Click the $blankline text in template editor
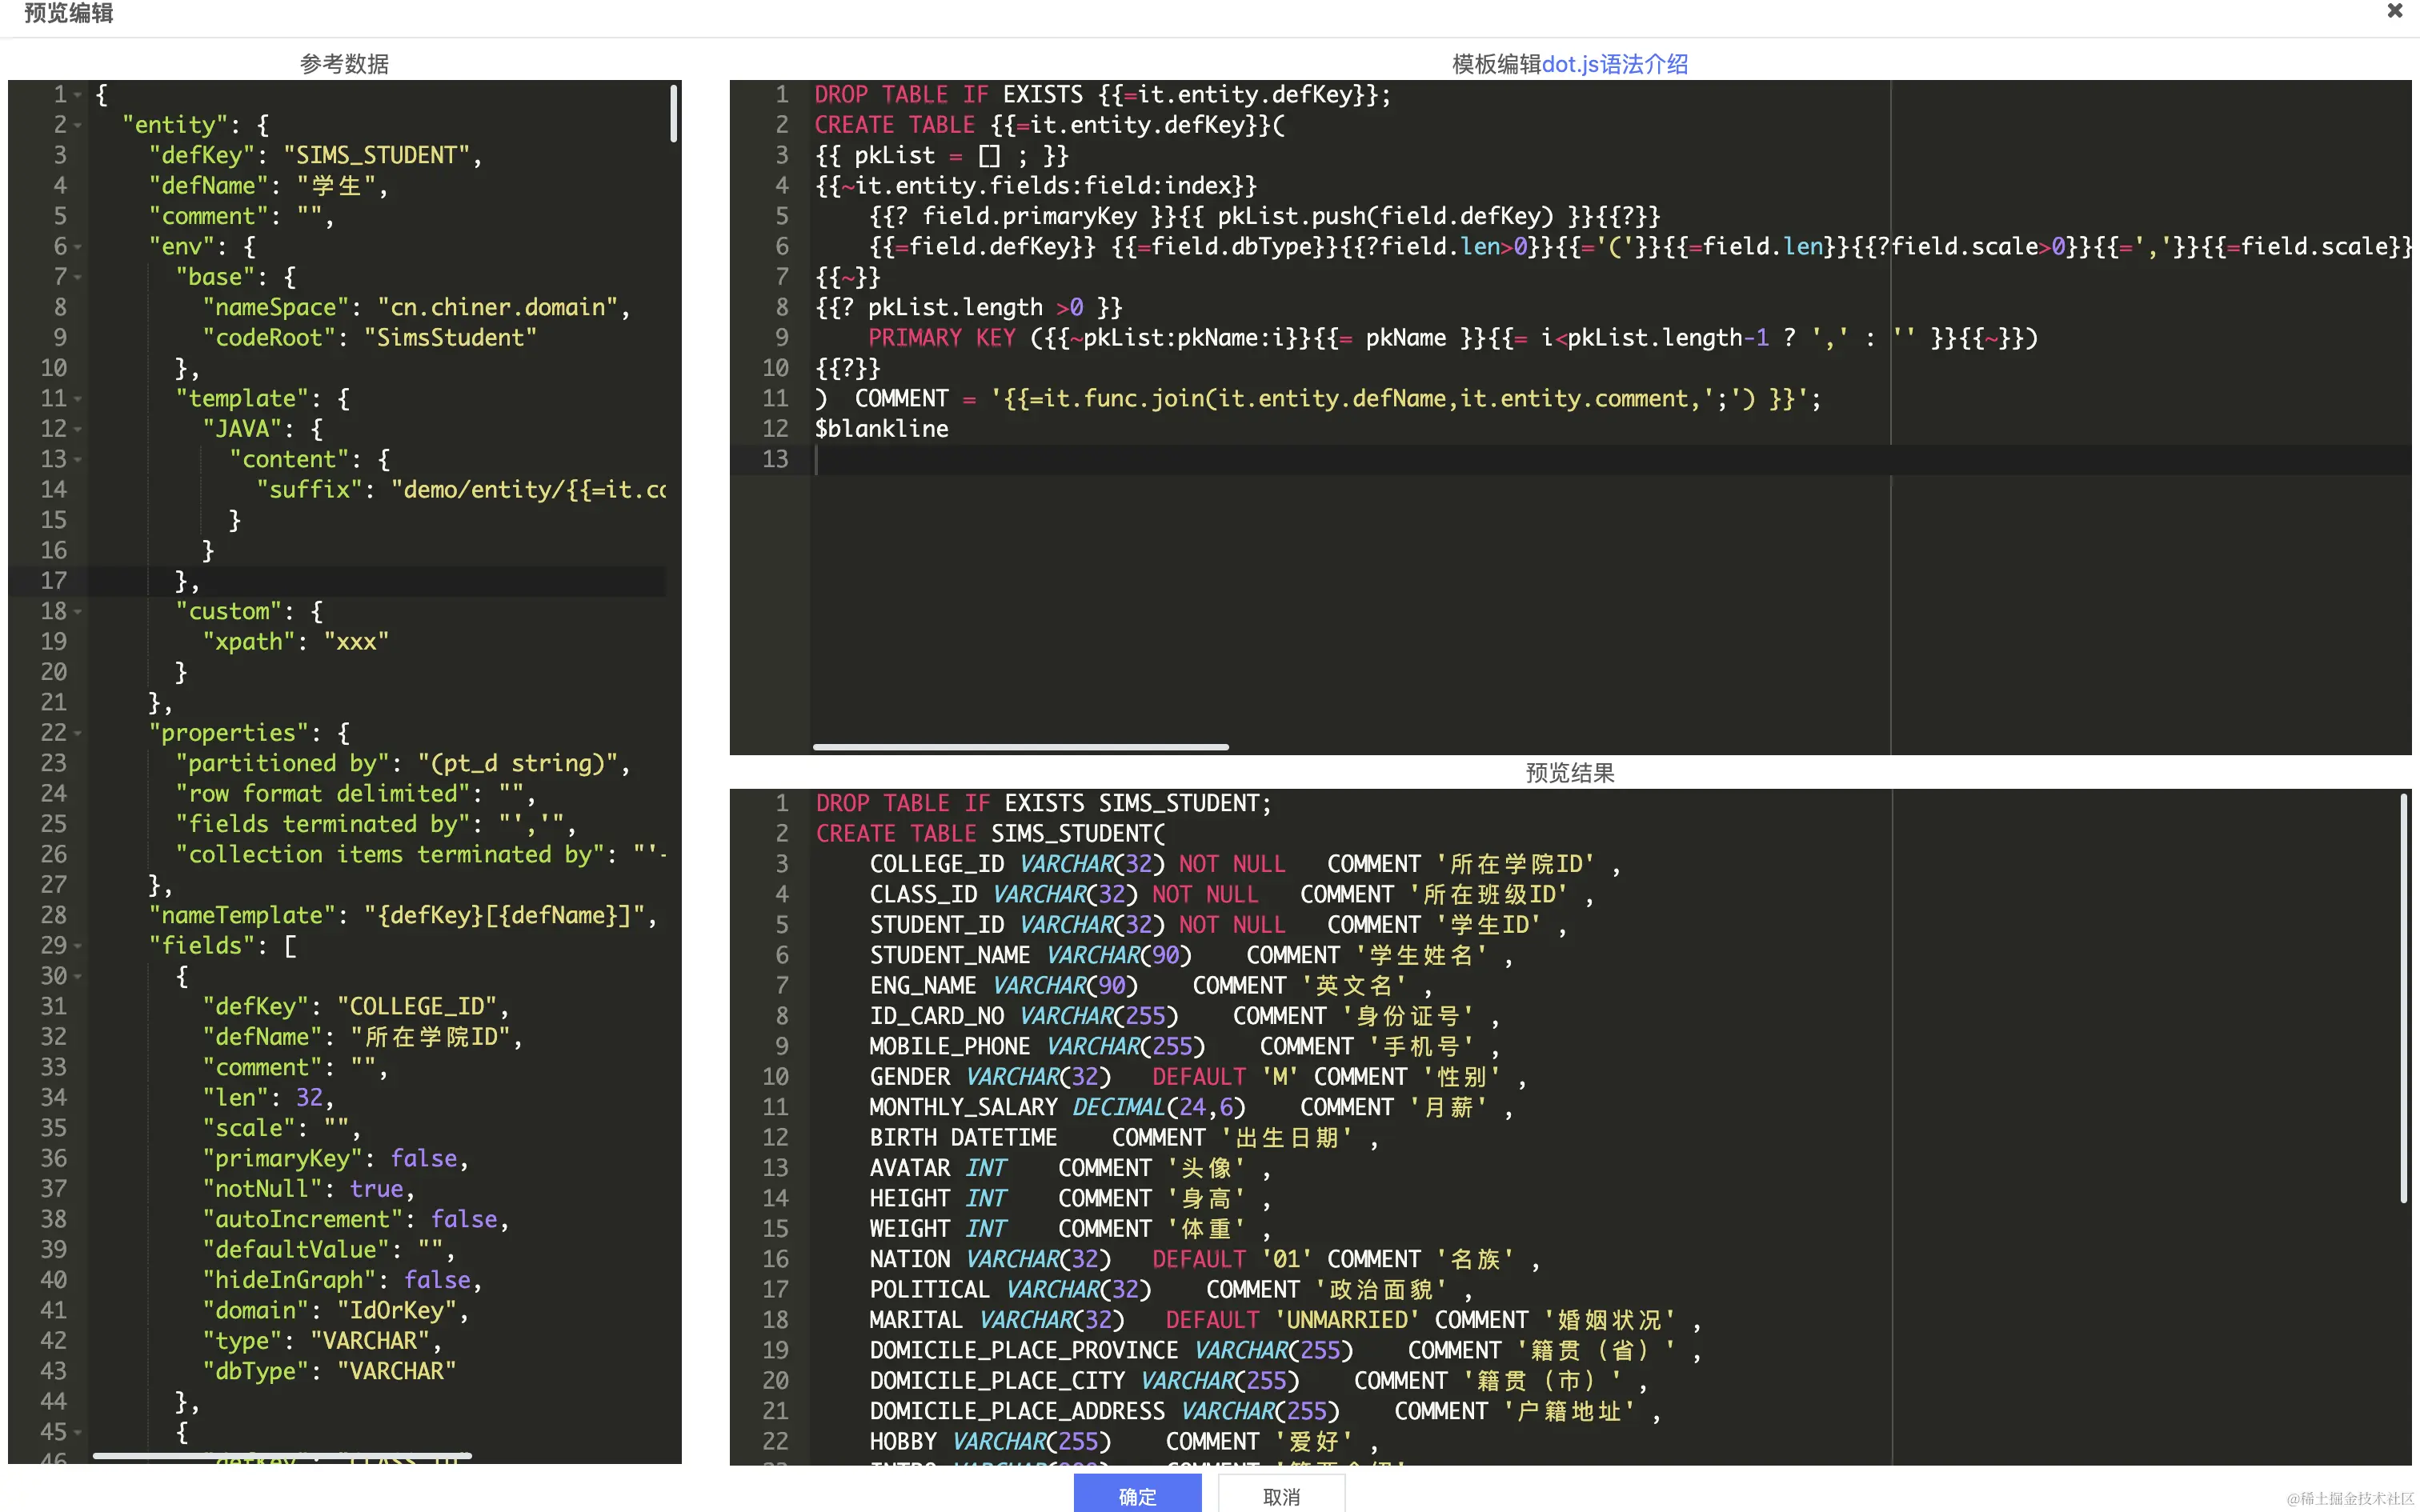 [881, 429]
